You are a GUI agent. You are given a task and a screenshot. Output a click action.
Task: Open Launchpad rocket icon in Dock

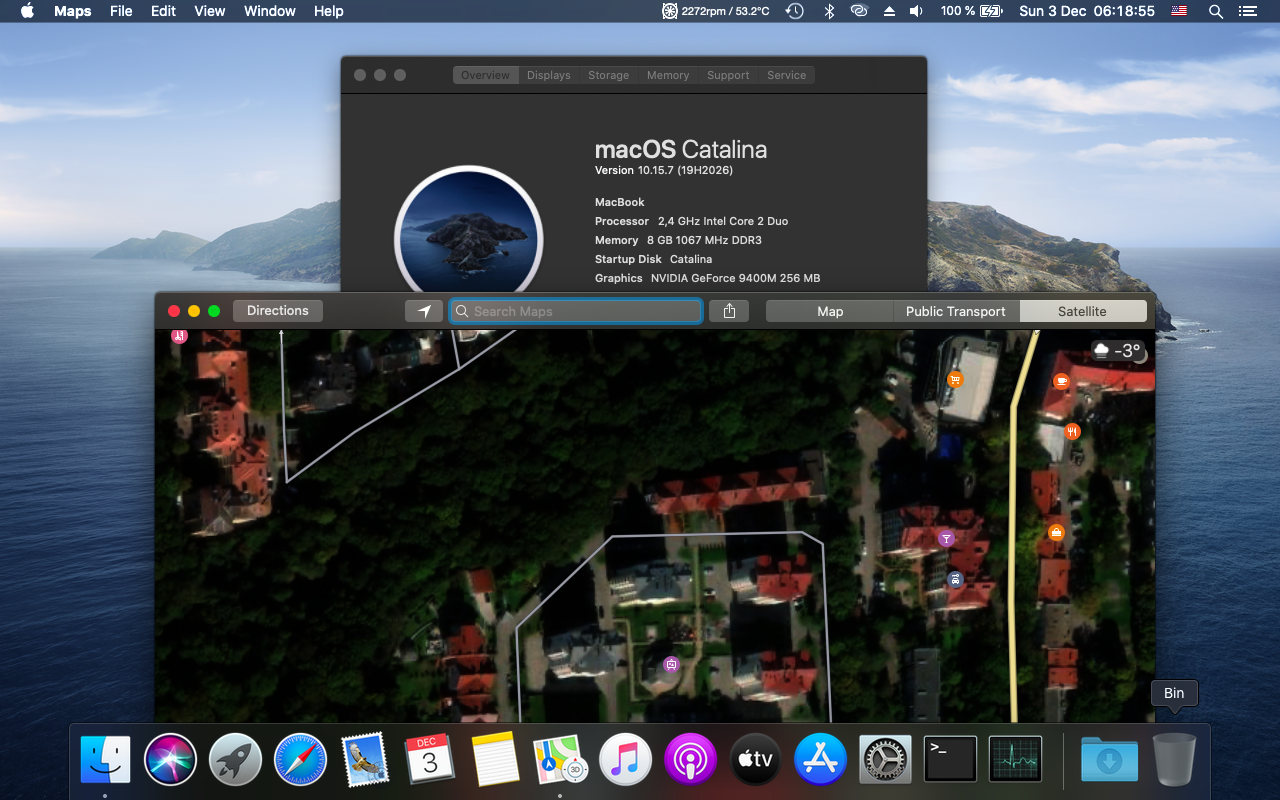point(235,760)
